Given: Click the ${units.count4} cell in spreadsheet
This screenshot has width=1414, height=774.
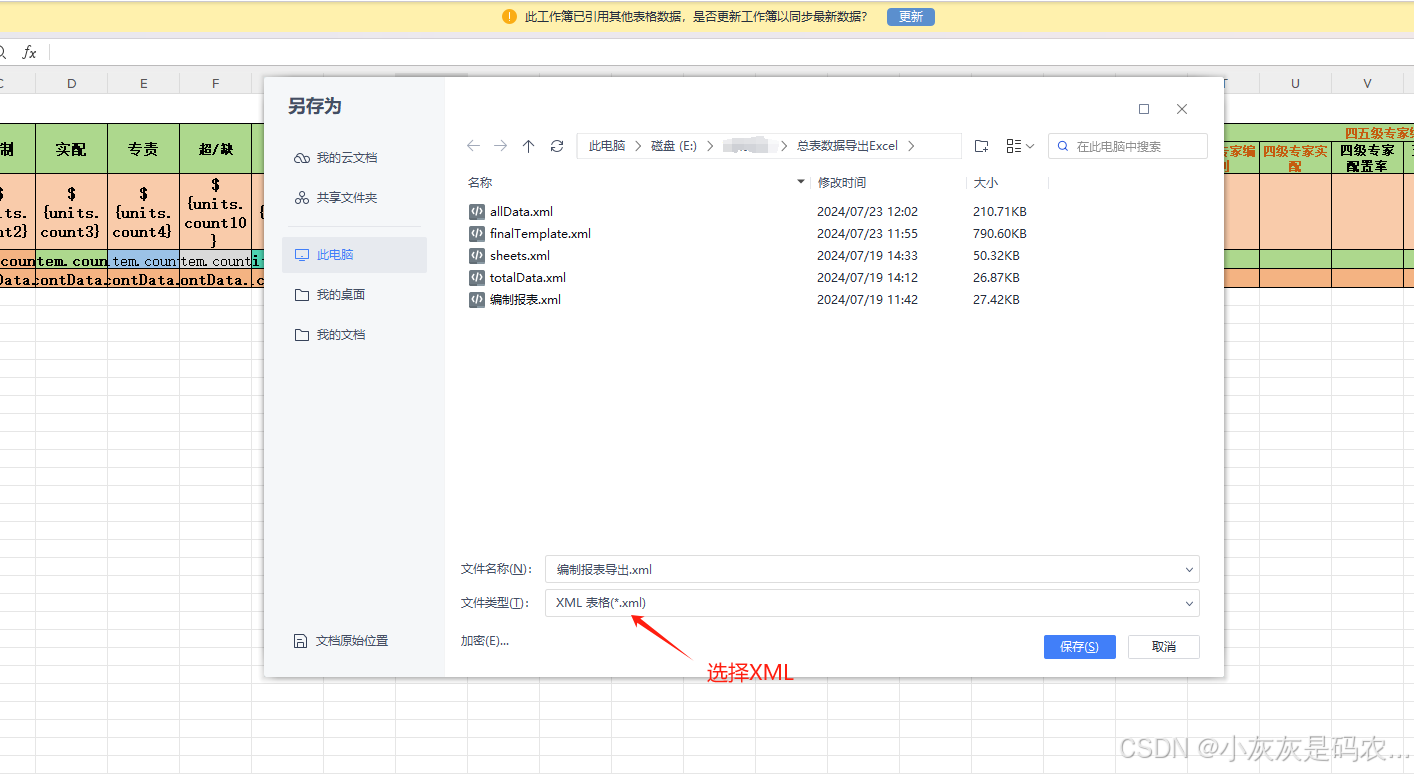Looking at the screenshot, I should tap(144, 212).
